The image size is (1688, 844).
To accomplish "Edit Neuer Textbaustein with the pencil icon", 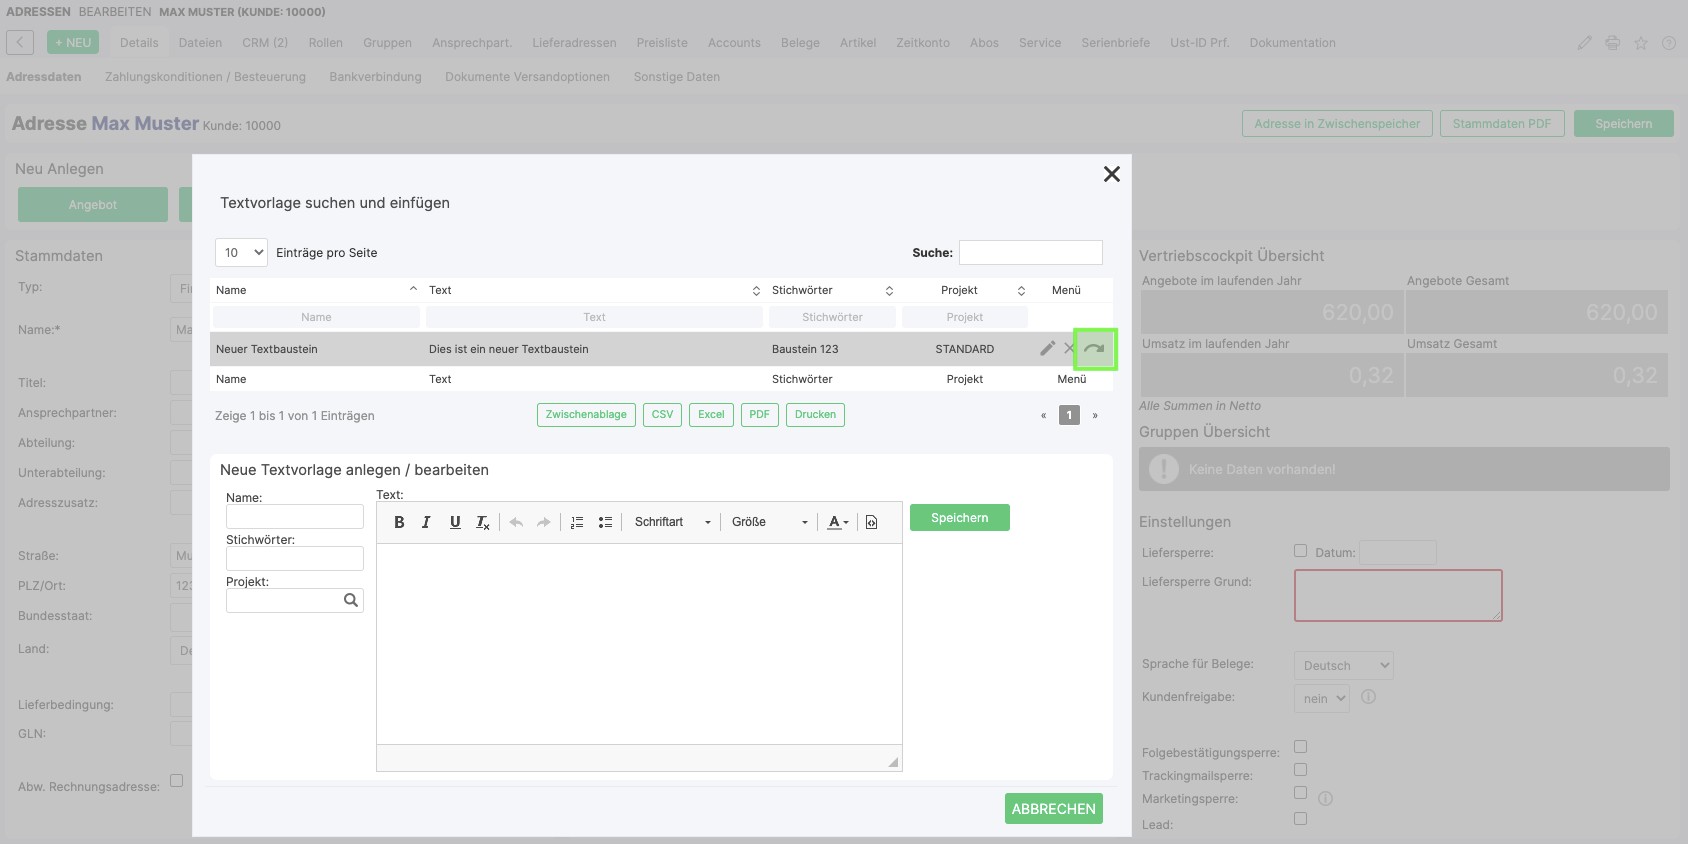I will coord(1047,349).
